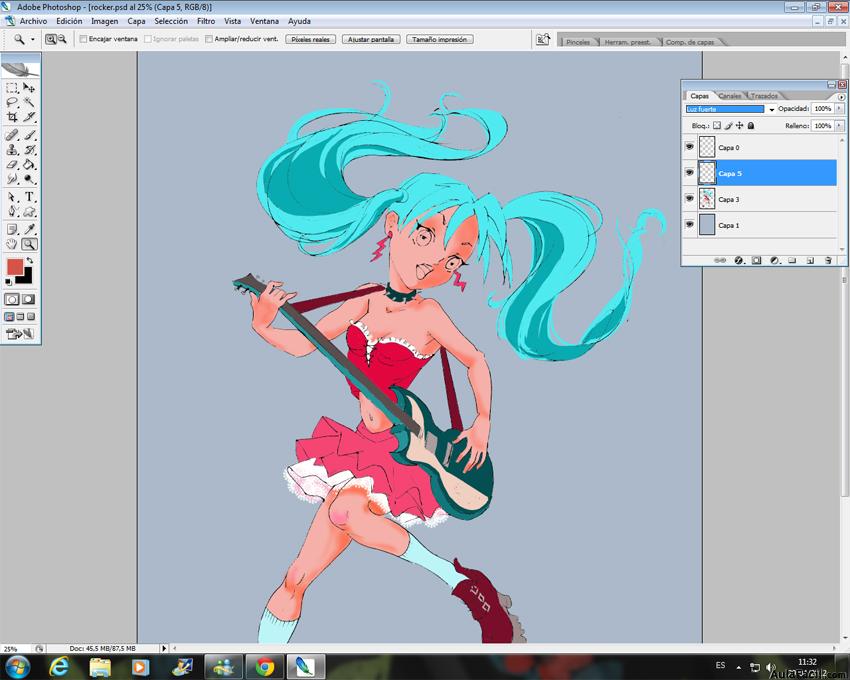Enable Ampliar/reducir vent. checkbox
This screenshot has width=850, height=680.
coord(209,39)
